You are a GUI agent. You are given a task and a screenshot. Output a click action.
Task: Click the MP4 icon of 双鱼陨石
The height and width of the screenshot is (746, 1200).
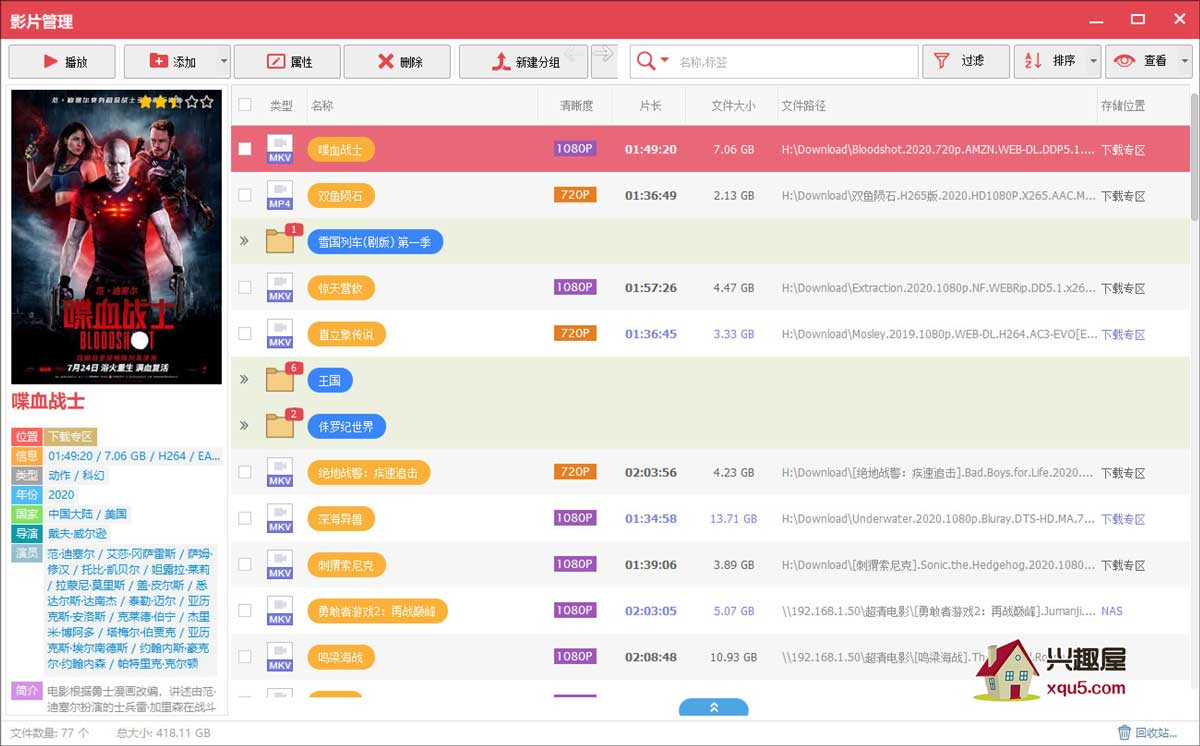pos(280,195)
